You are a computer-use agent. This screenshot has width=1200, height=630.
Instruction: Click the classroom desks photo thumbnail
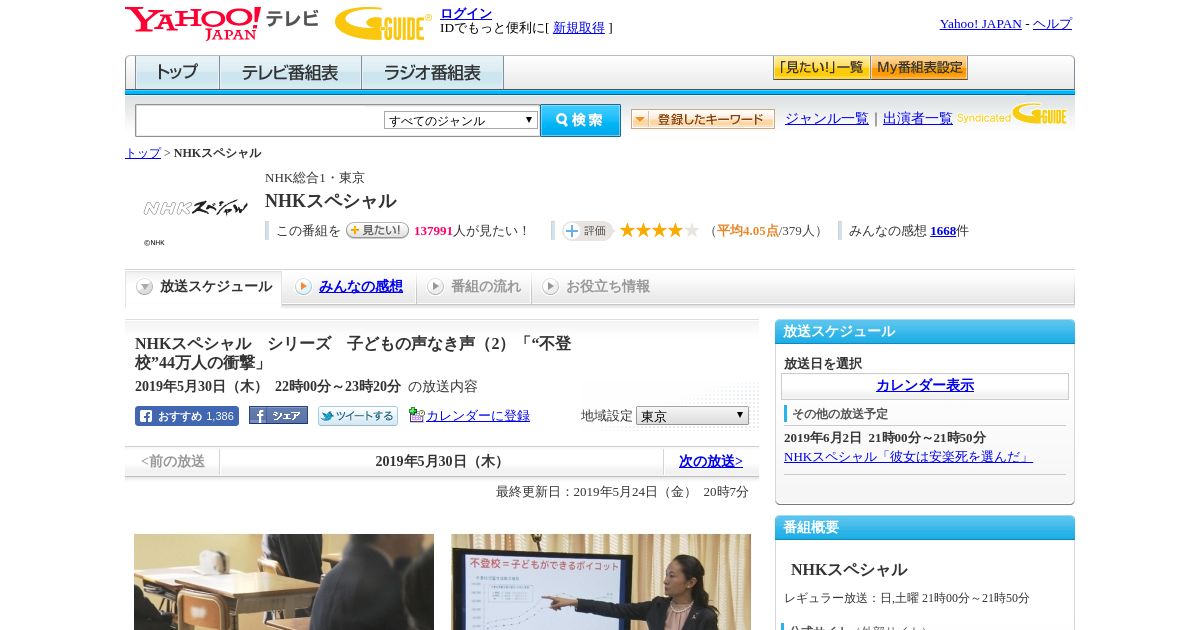[284, 582]
